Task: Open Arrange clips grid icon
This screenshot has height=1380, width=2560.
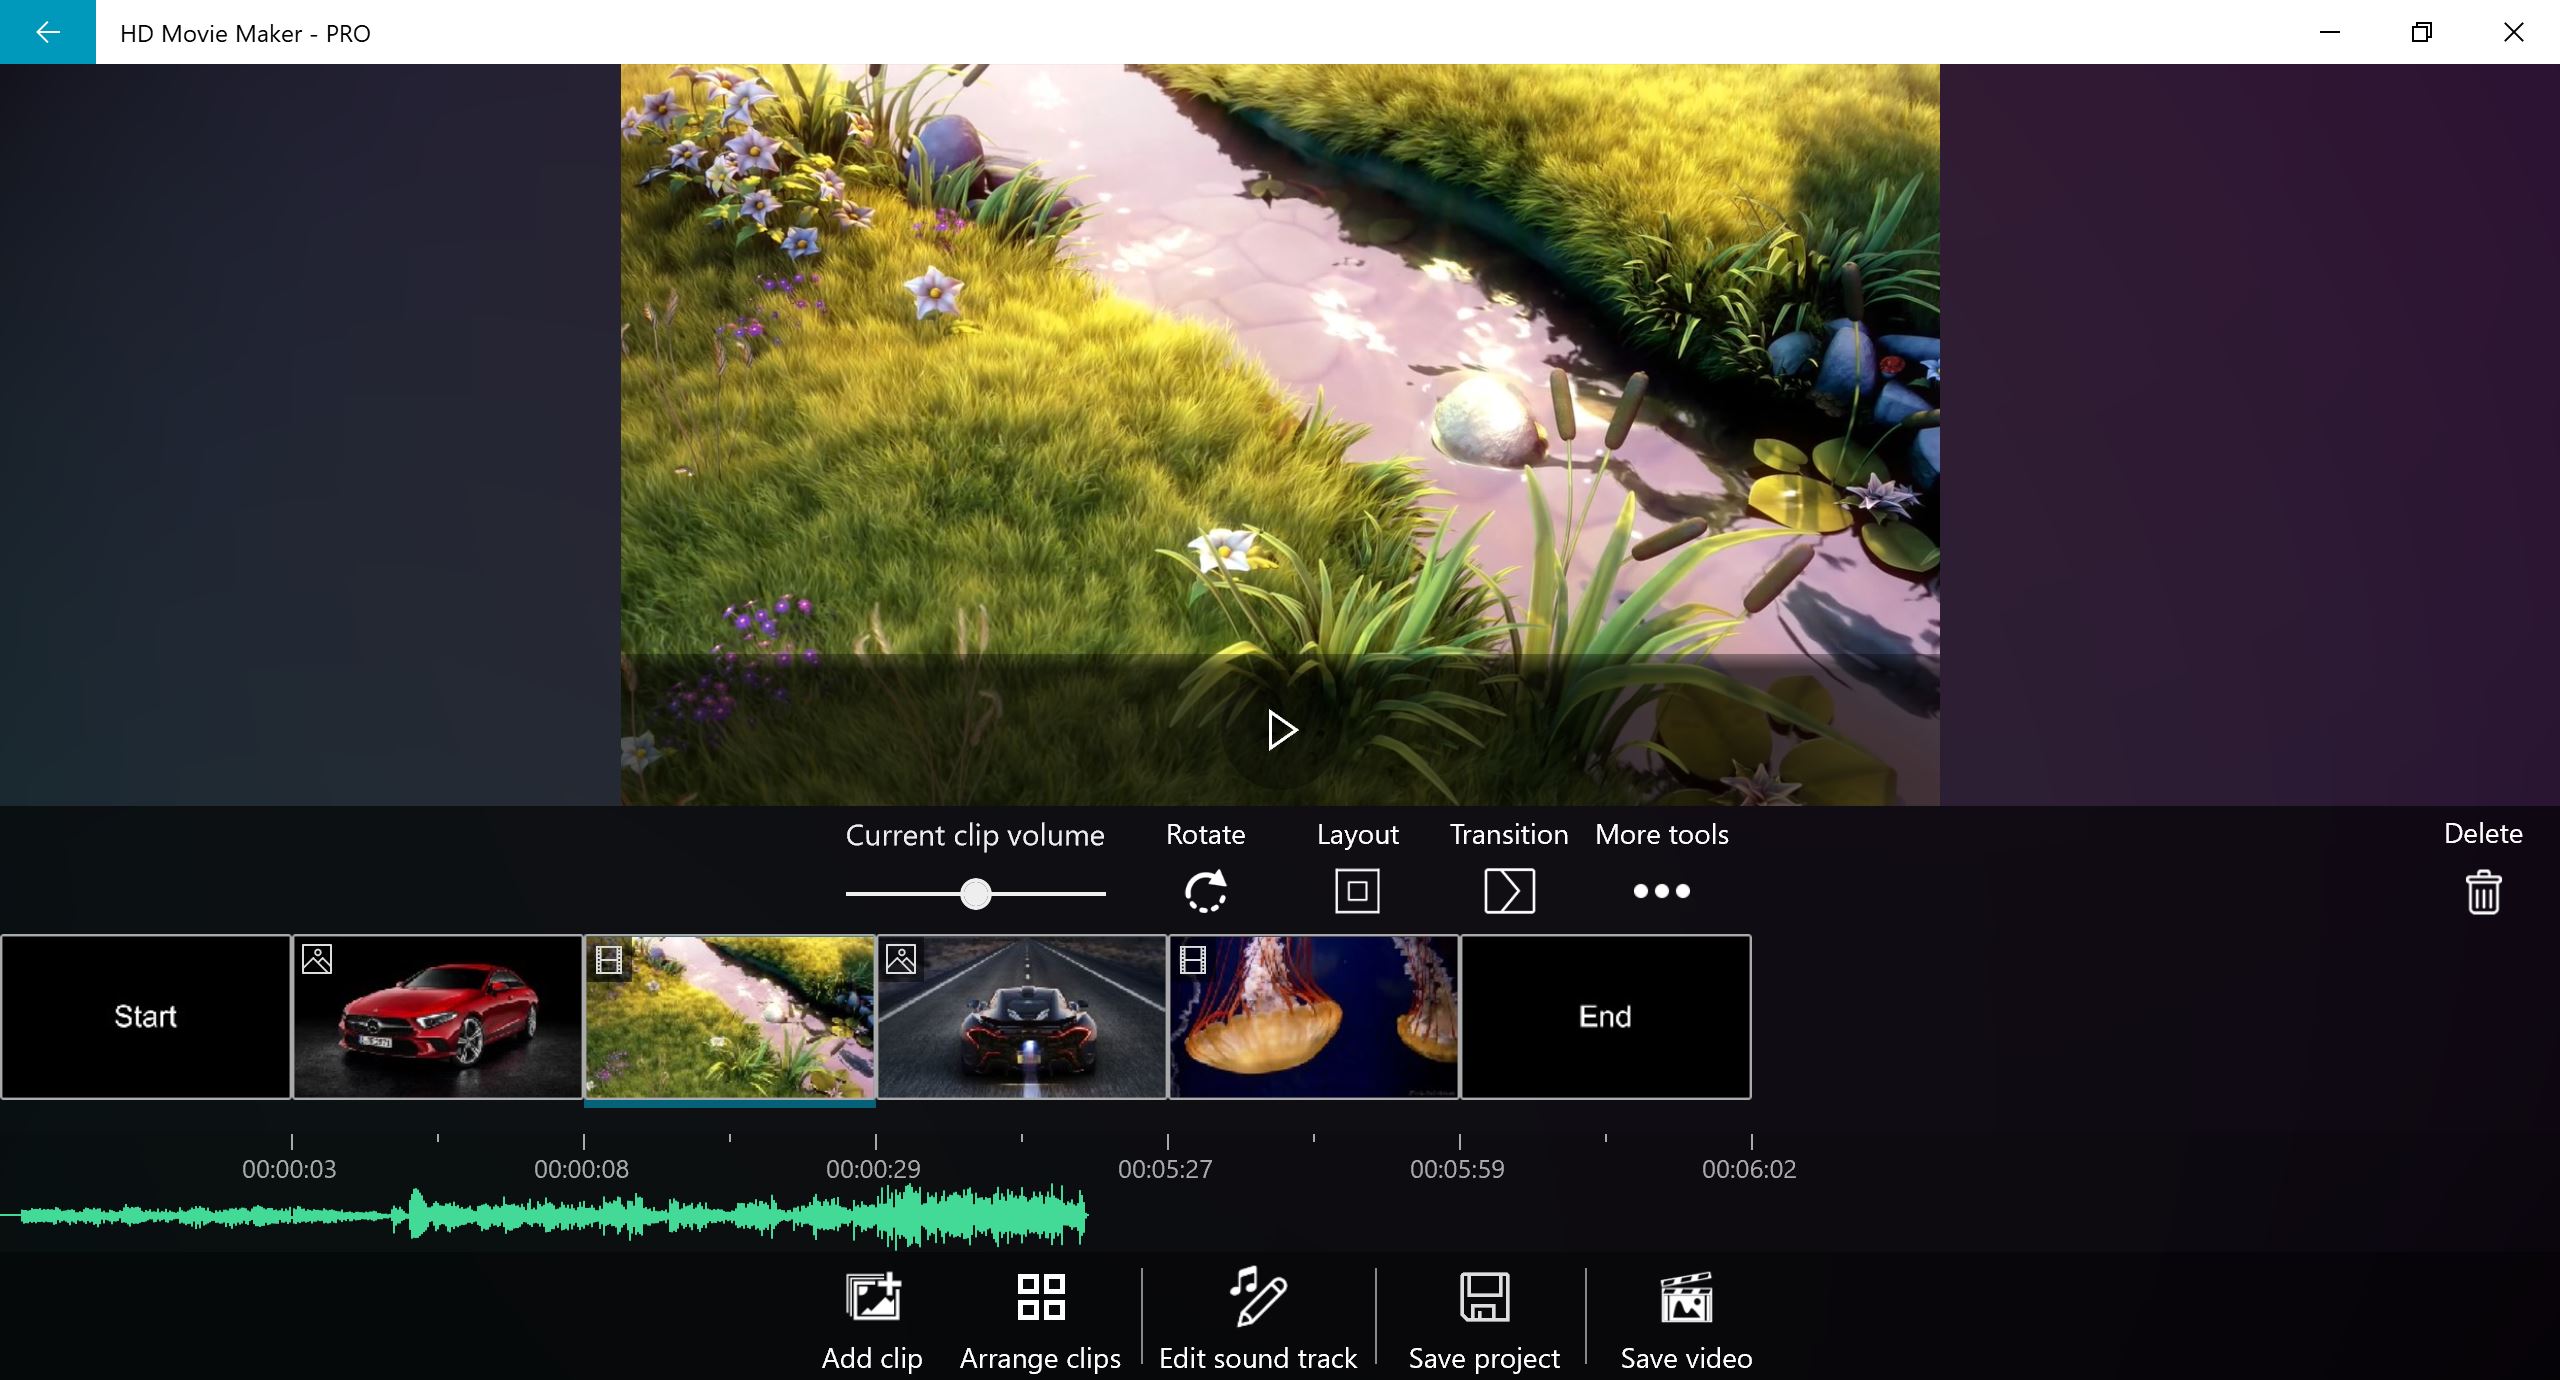Action: [1041, 1297]
